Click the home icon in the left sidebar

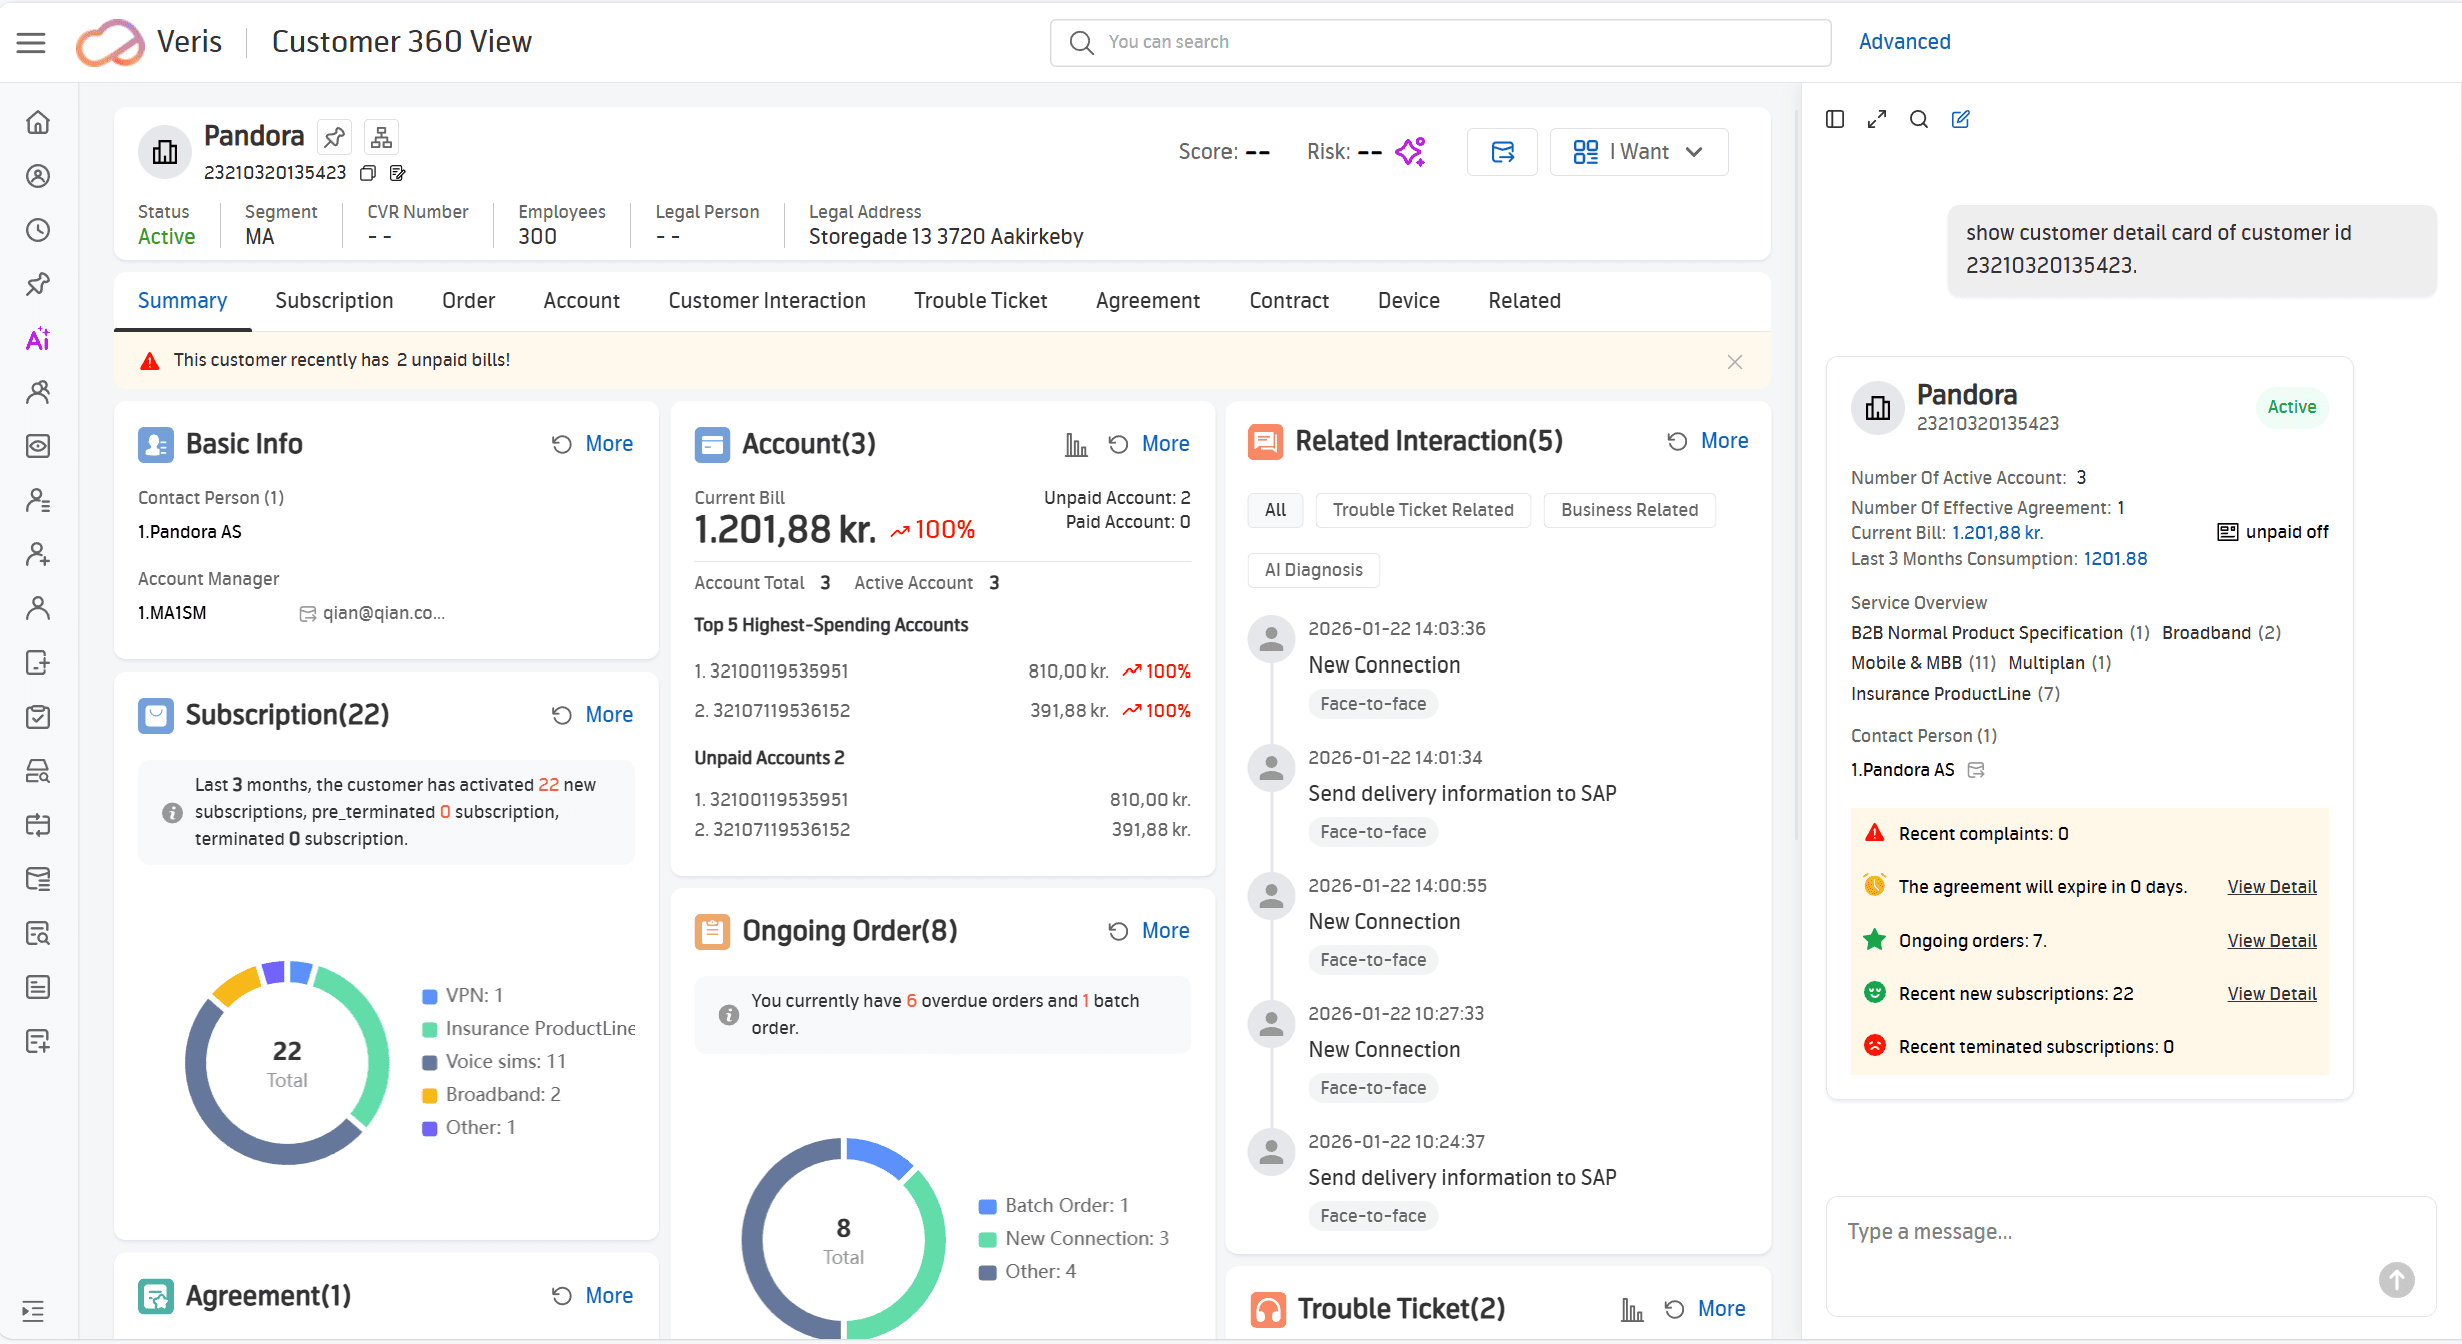click(38, 122)
